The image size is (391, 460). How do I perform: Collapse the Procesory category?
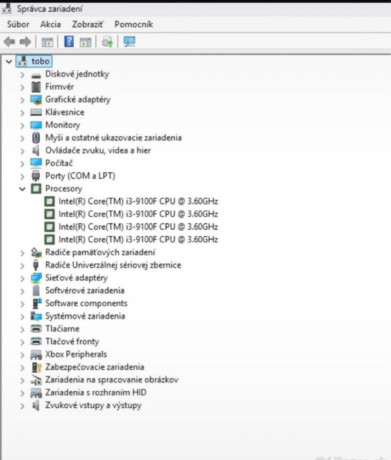coord(22,189)
